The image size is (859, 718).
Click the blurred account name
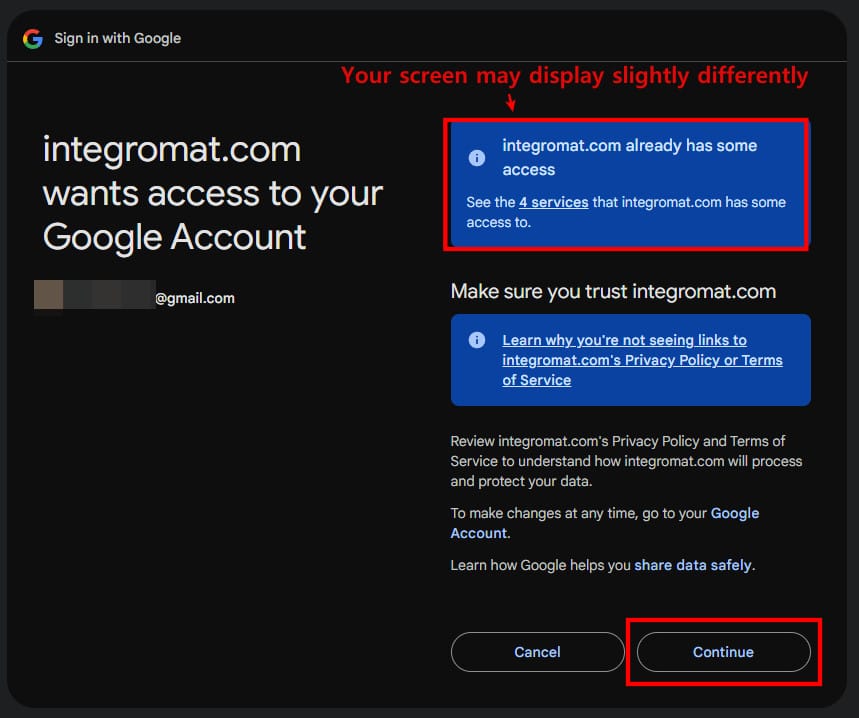point(92,296)
